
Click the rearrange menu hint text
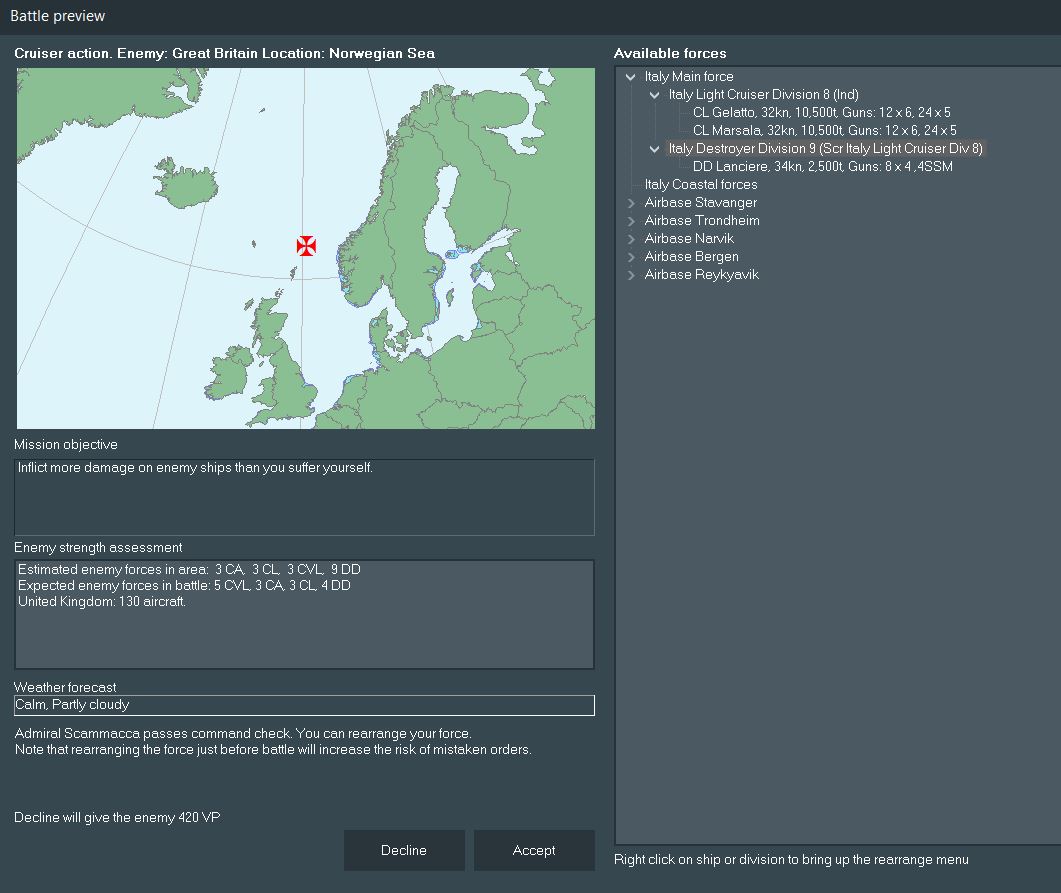pos(791,859)
